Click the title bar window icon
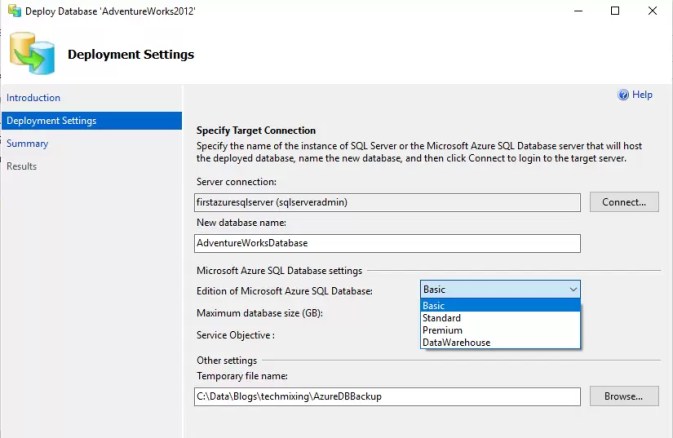The width and height of the screenshot is (673, 438). (10, 11)
